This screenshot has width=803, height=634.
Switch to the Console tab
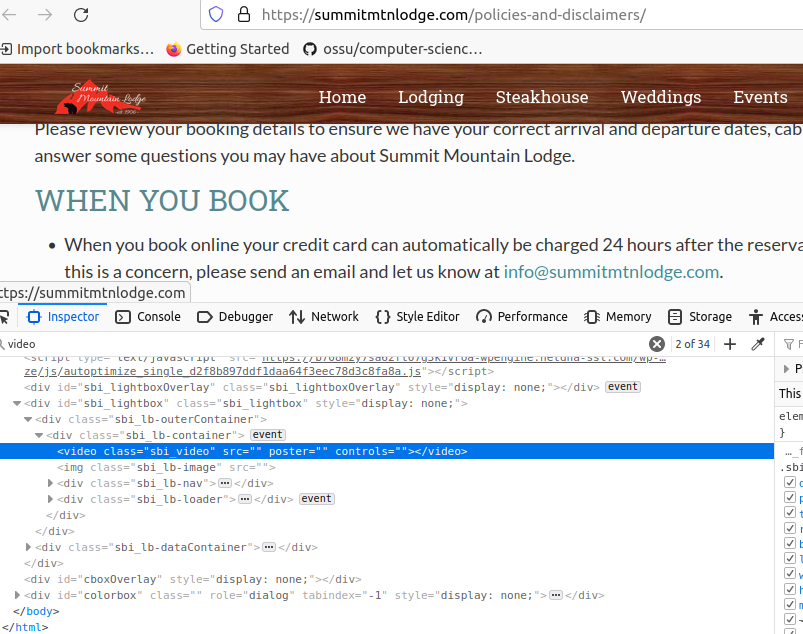click(x=148, y=317)
